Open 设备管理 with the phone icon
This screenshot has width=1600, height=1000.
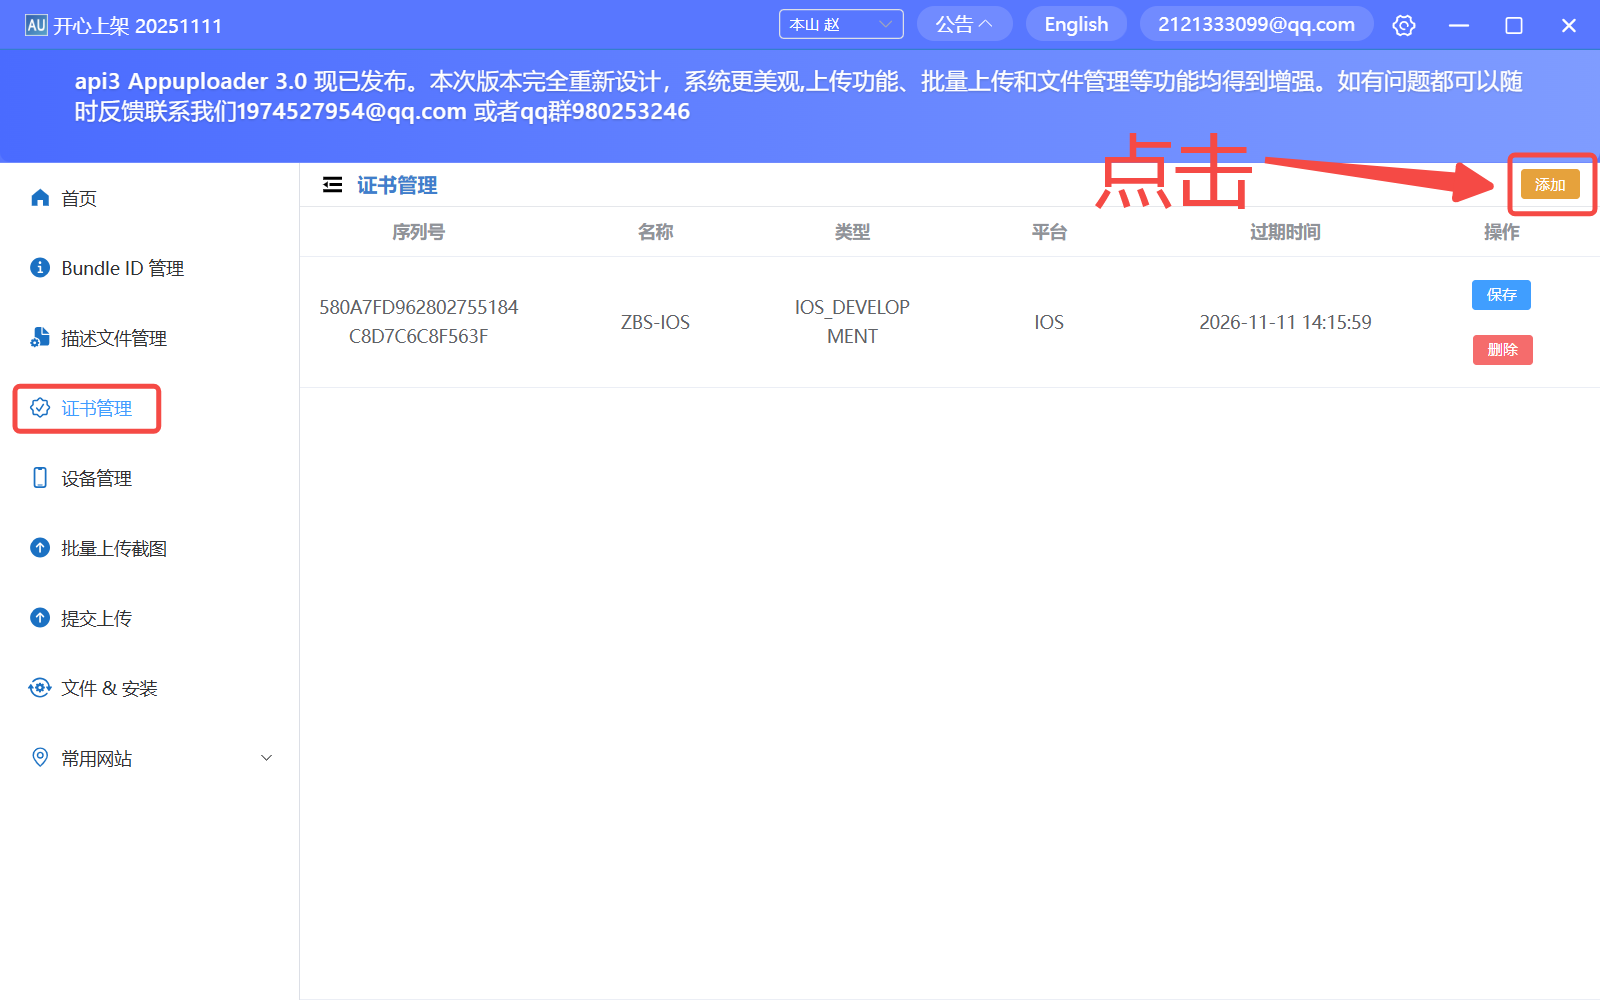(40, 477)
